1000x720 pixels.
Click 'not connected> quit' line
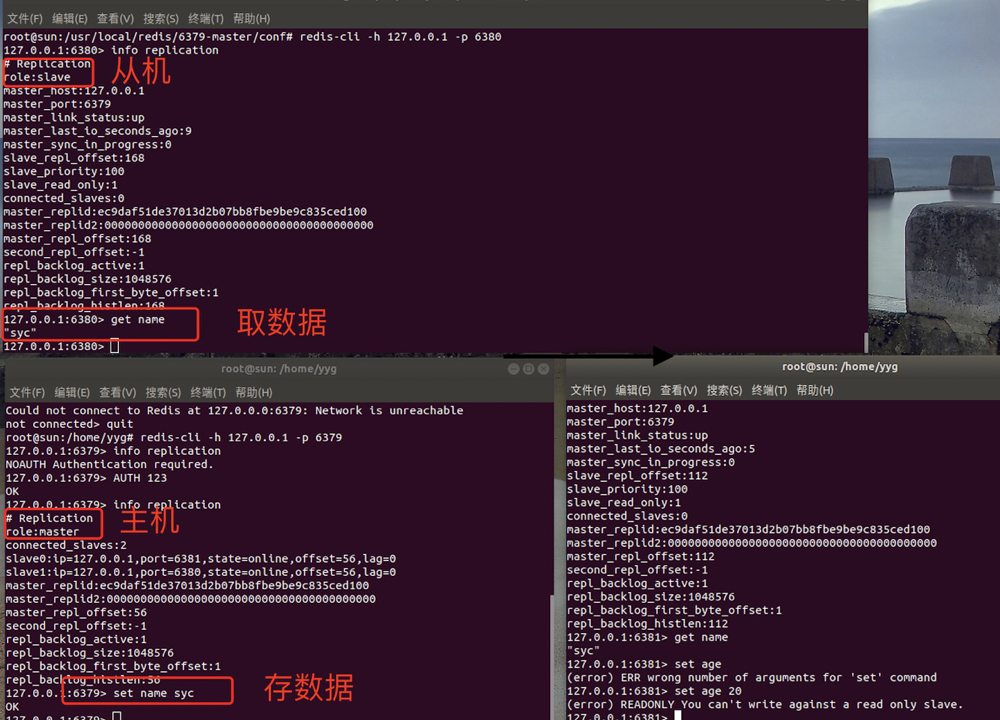(x=70, y=423)
